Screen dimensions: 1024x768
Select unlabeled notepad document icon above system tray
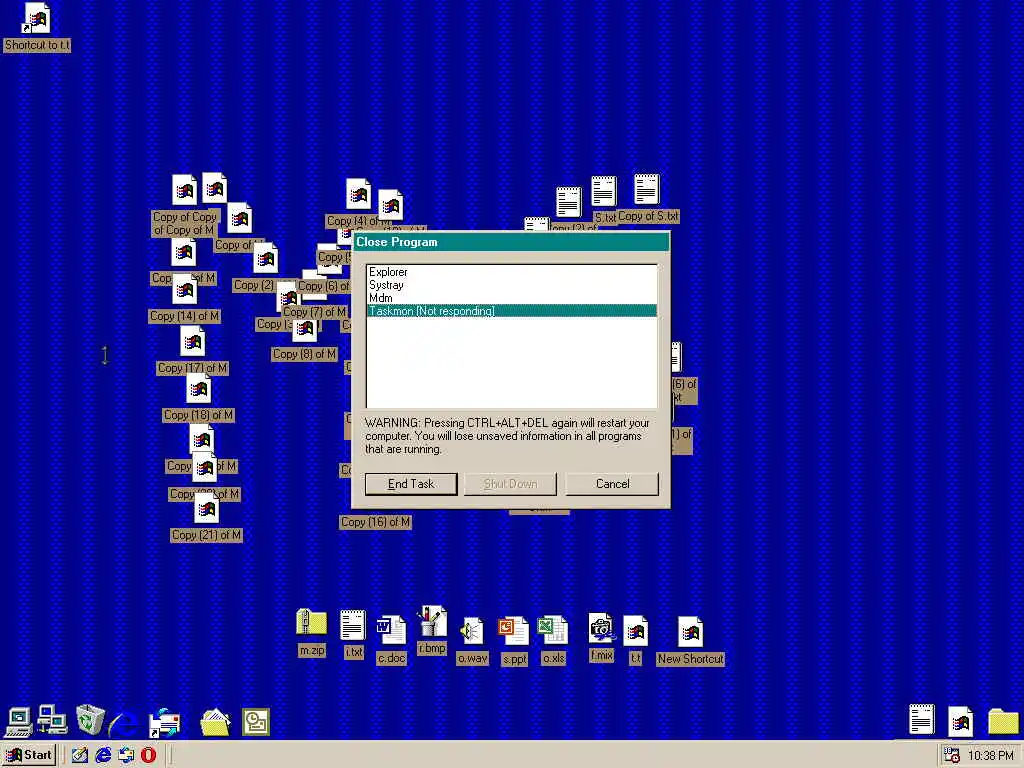(921, 720)
